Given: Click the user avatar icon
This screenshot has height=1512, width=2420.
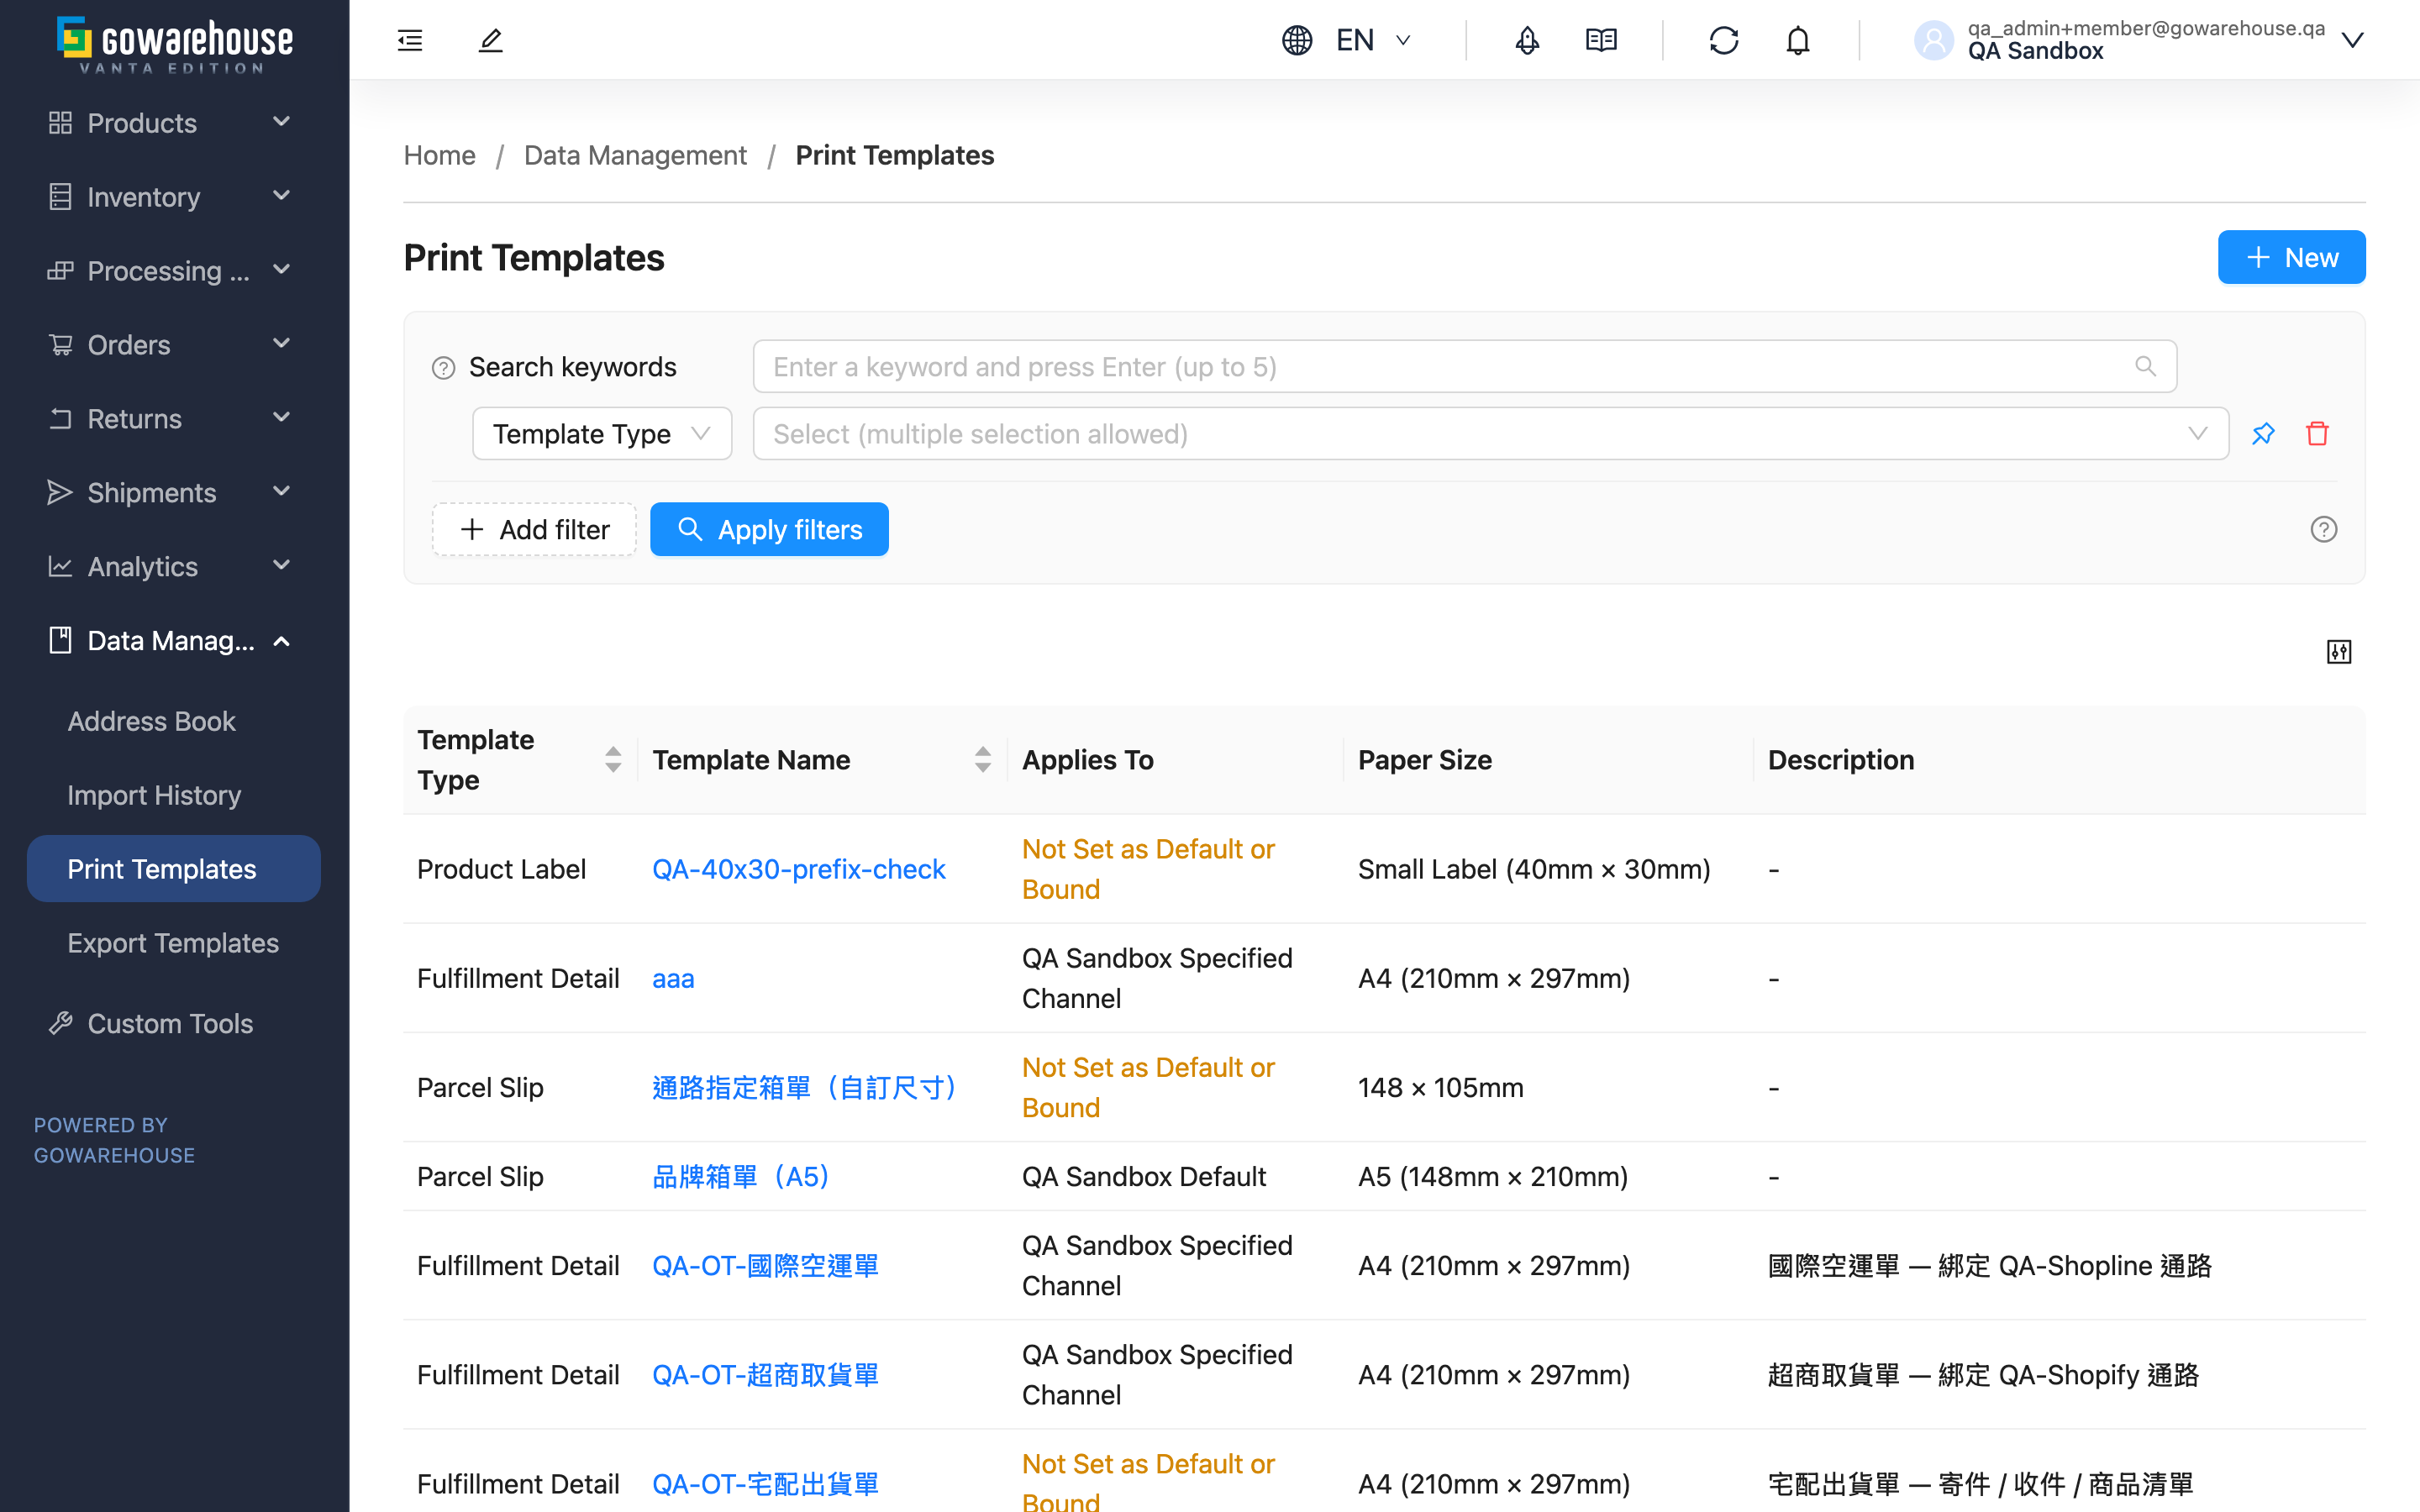Looking at the screenshot, I should pyautogui.click(x=1933, y=40).
